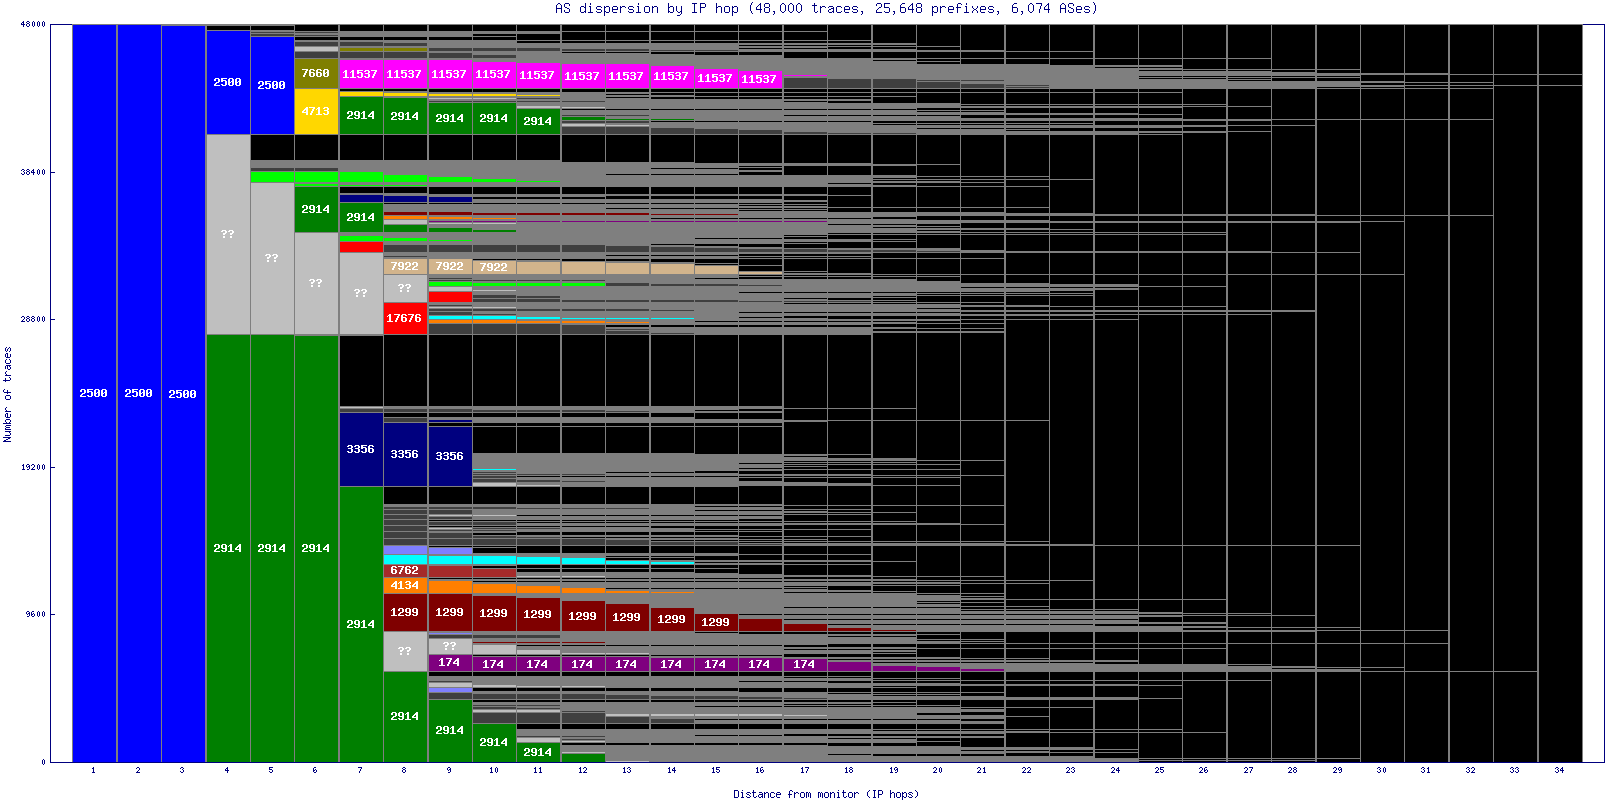Click the 'Number of traces' vertical axis label
The image size is (1605, 800).
click(x=7, y=394)
